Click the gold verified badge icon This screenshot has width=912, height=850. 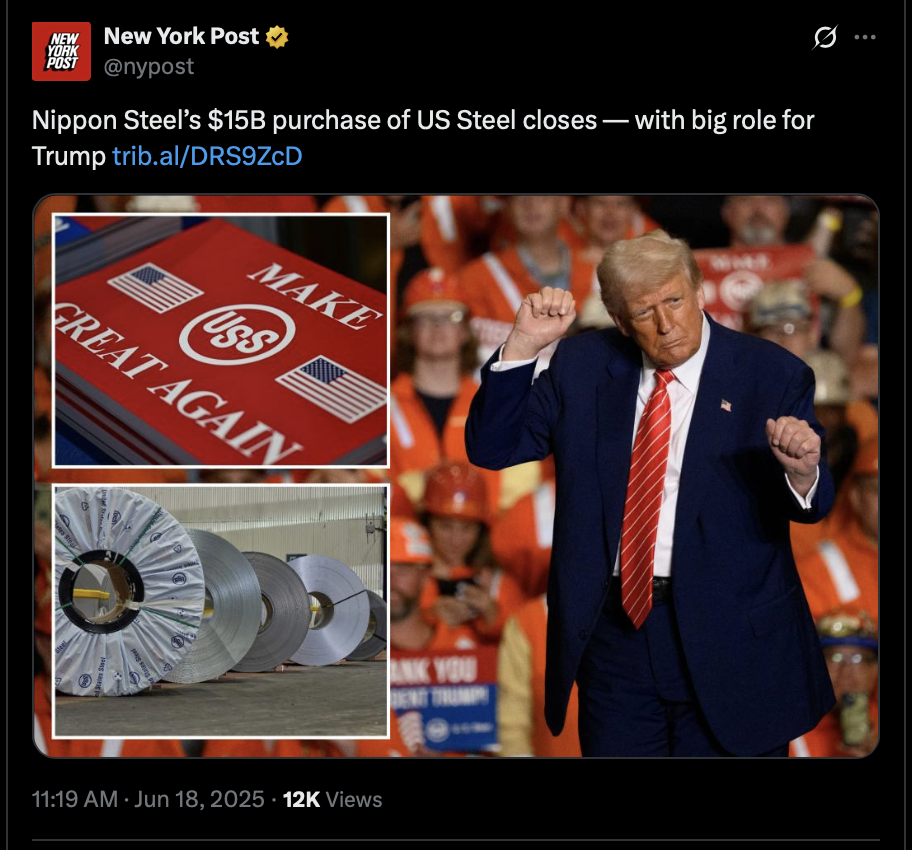coord(277,37)
